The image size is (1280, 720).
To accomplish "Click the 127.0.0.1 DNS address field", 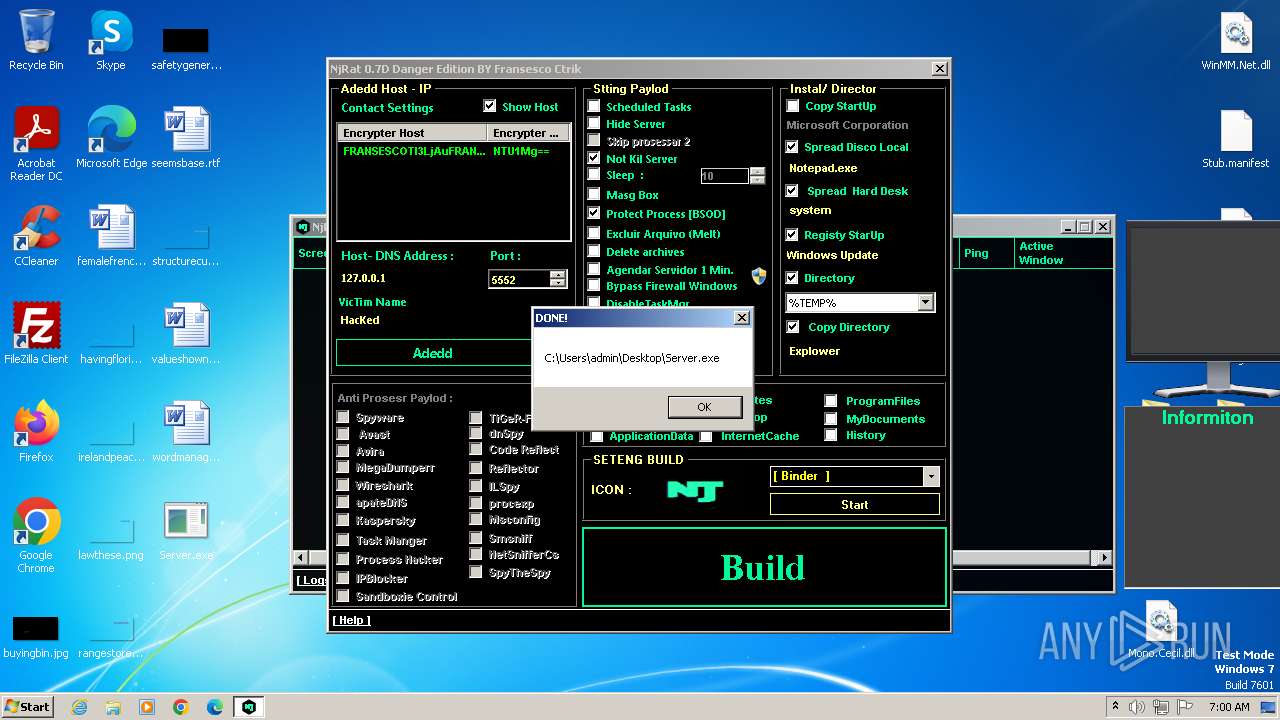I will [363, 278].
